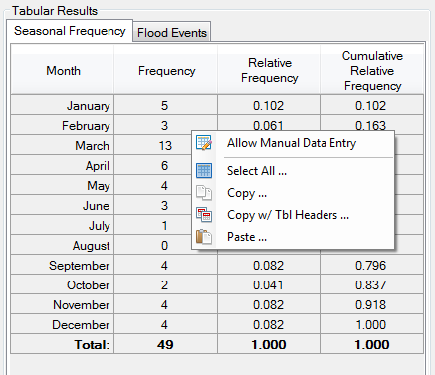Viewport: 435px width, 375px height.
Task: Click the Allow Manual Data Entry icon
Action: pyautogui.click(x=204, y=143)
